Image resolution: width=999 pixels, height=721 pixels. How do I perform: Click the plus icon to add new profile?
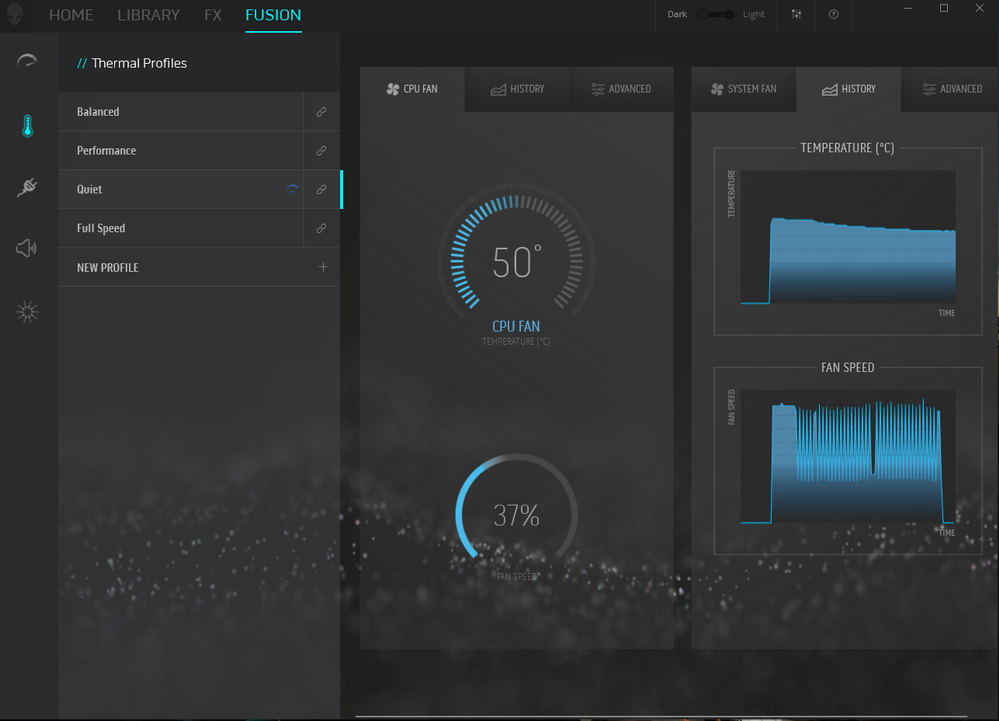tap(322, 267)
